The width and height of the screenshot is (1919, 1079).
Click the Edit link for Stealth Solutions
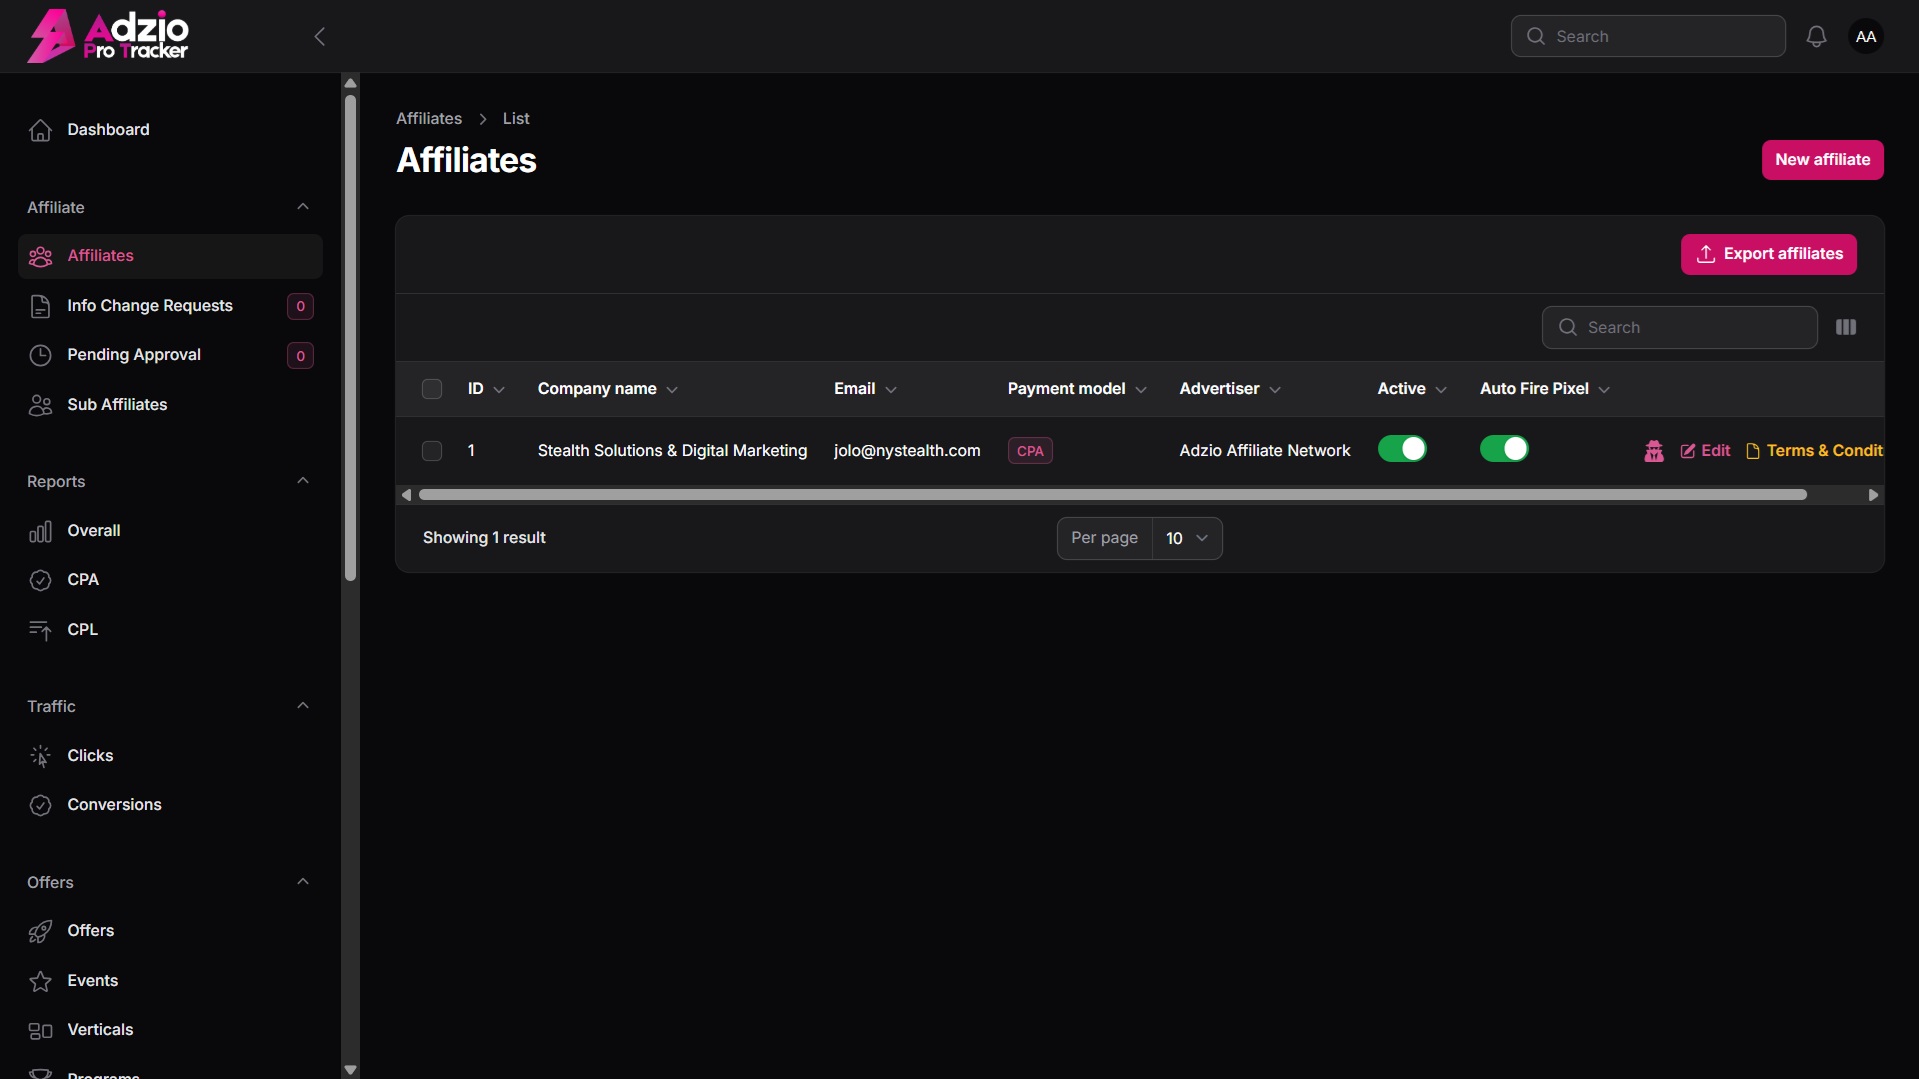[1705, 451]
